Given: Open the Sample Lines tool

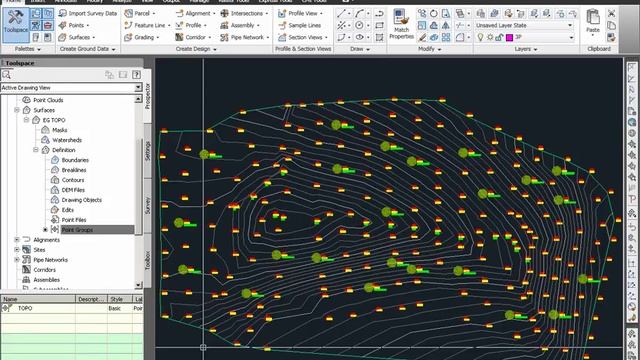Looking at the screenshot, I should 300,25.
